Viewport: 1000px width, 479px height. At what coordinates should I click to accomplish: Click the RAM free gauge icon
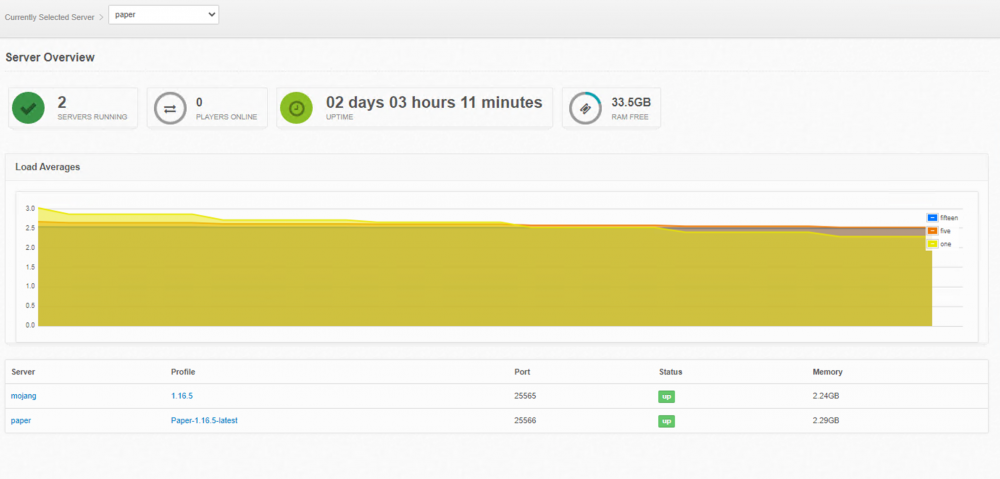tap(585, 108)
